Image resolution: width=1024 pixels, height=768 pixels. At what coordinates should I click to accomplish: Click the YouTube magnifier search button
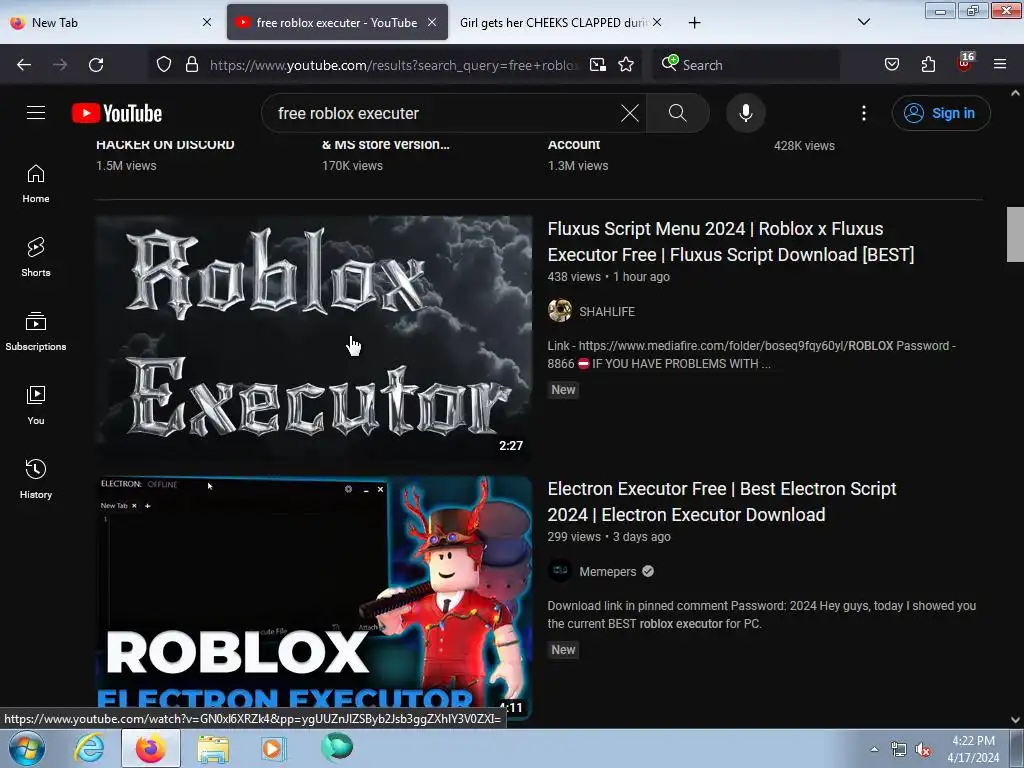click(677, 113)
